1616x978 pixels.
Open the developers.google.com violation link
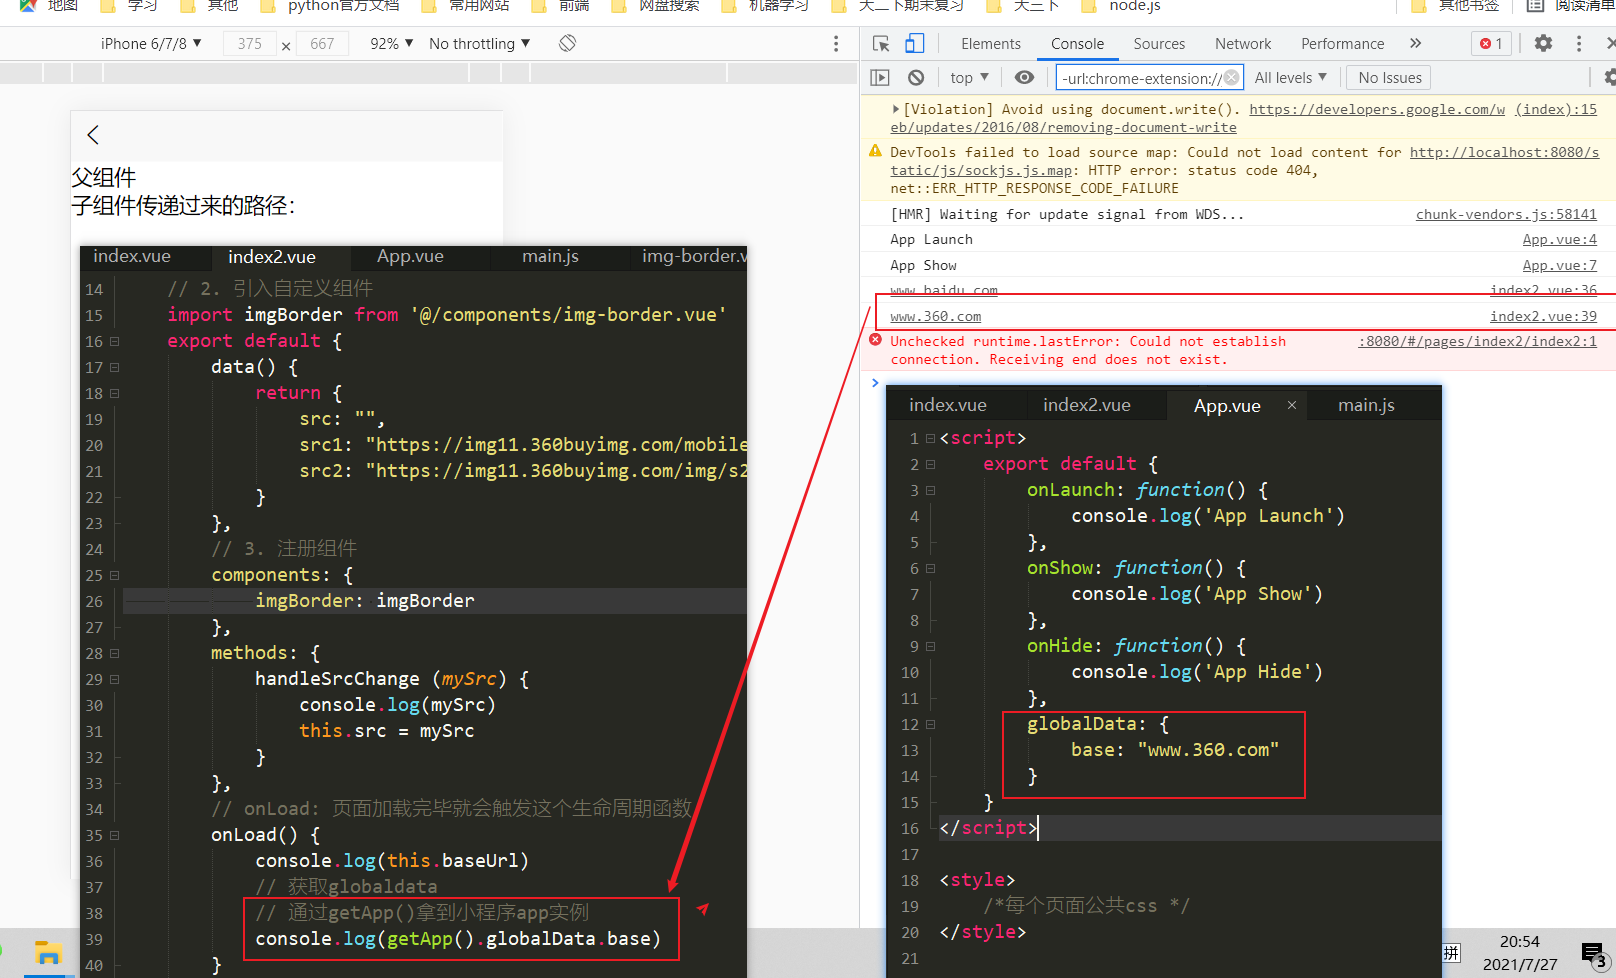pyautogui.click(x=1376, y=109)
